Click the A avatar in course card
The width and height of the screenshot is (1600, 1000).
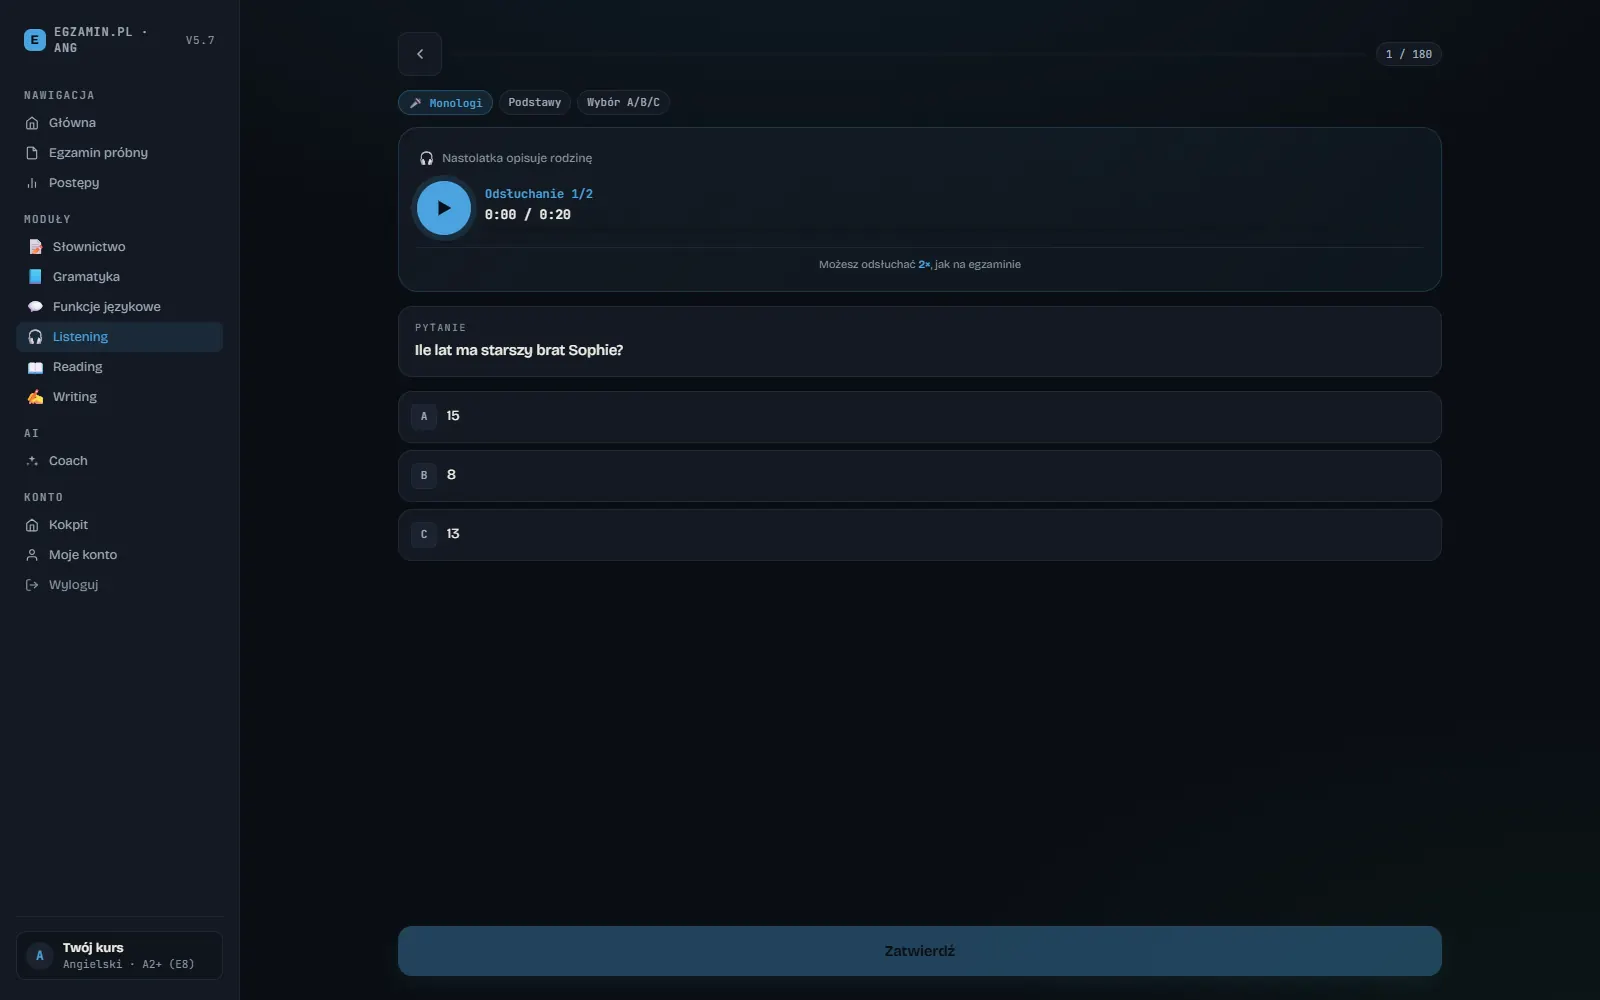coord(40,956)
